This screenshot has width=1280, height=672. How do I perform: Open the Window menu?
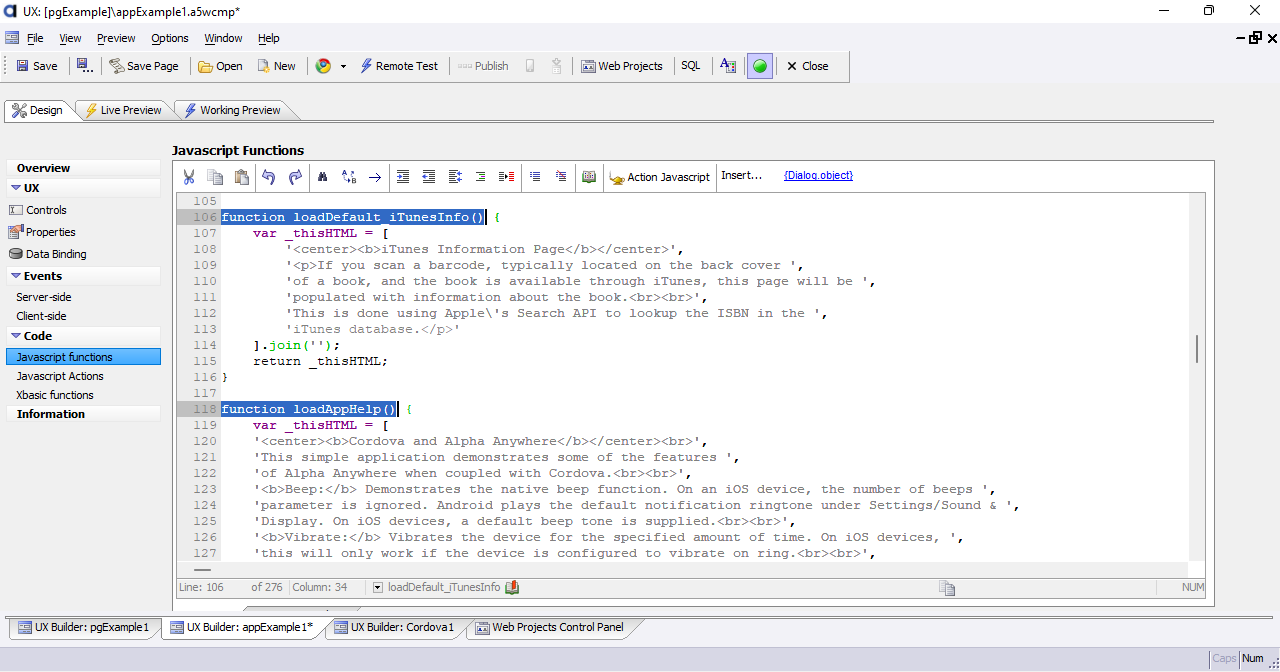click(223, 38)
